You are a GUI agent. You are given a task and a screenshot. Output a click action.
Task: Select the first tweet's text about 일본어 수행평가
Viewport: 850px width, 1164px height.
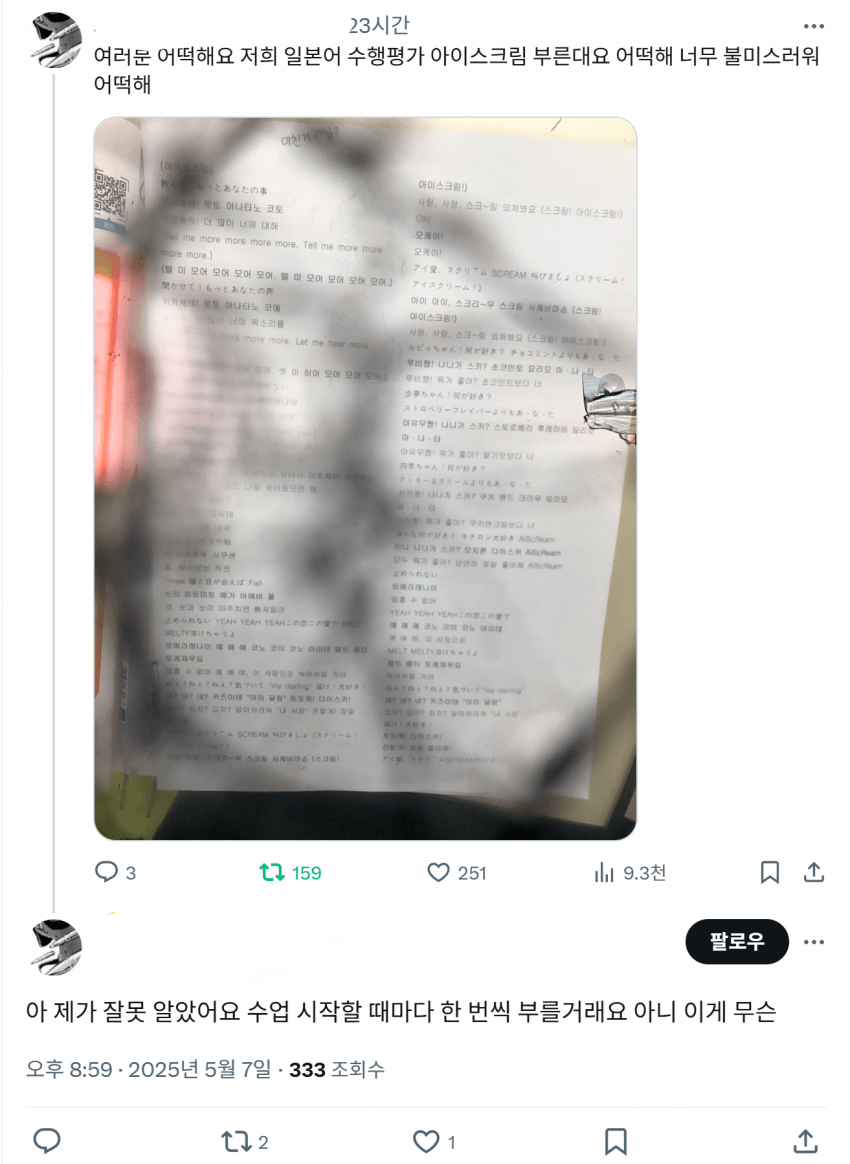point(456,70)
